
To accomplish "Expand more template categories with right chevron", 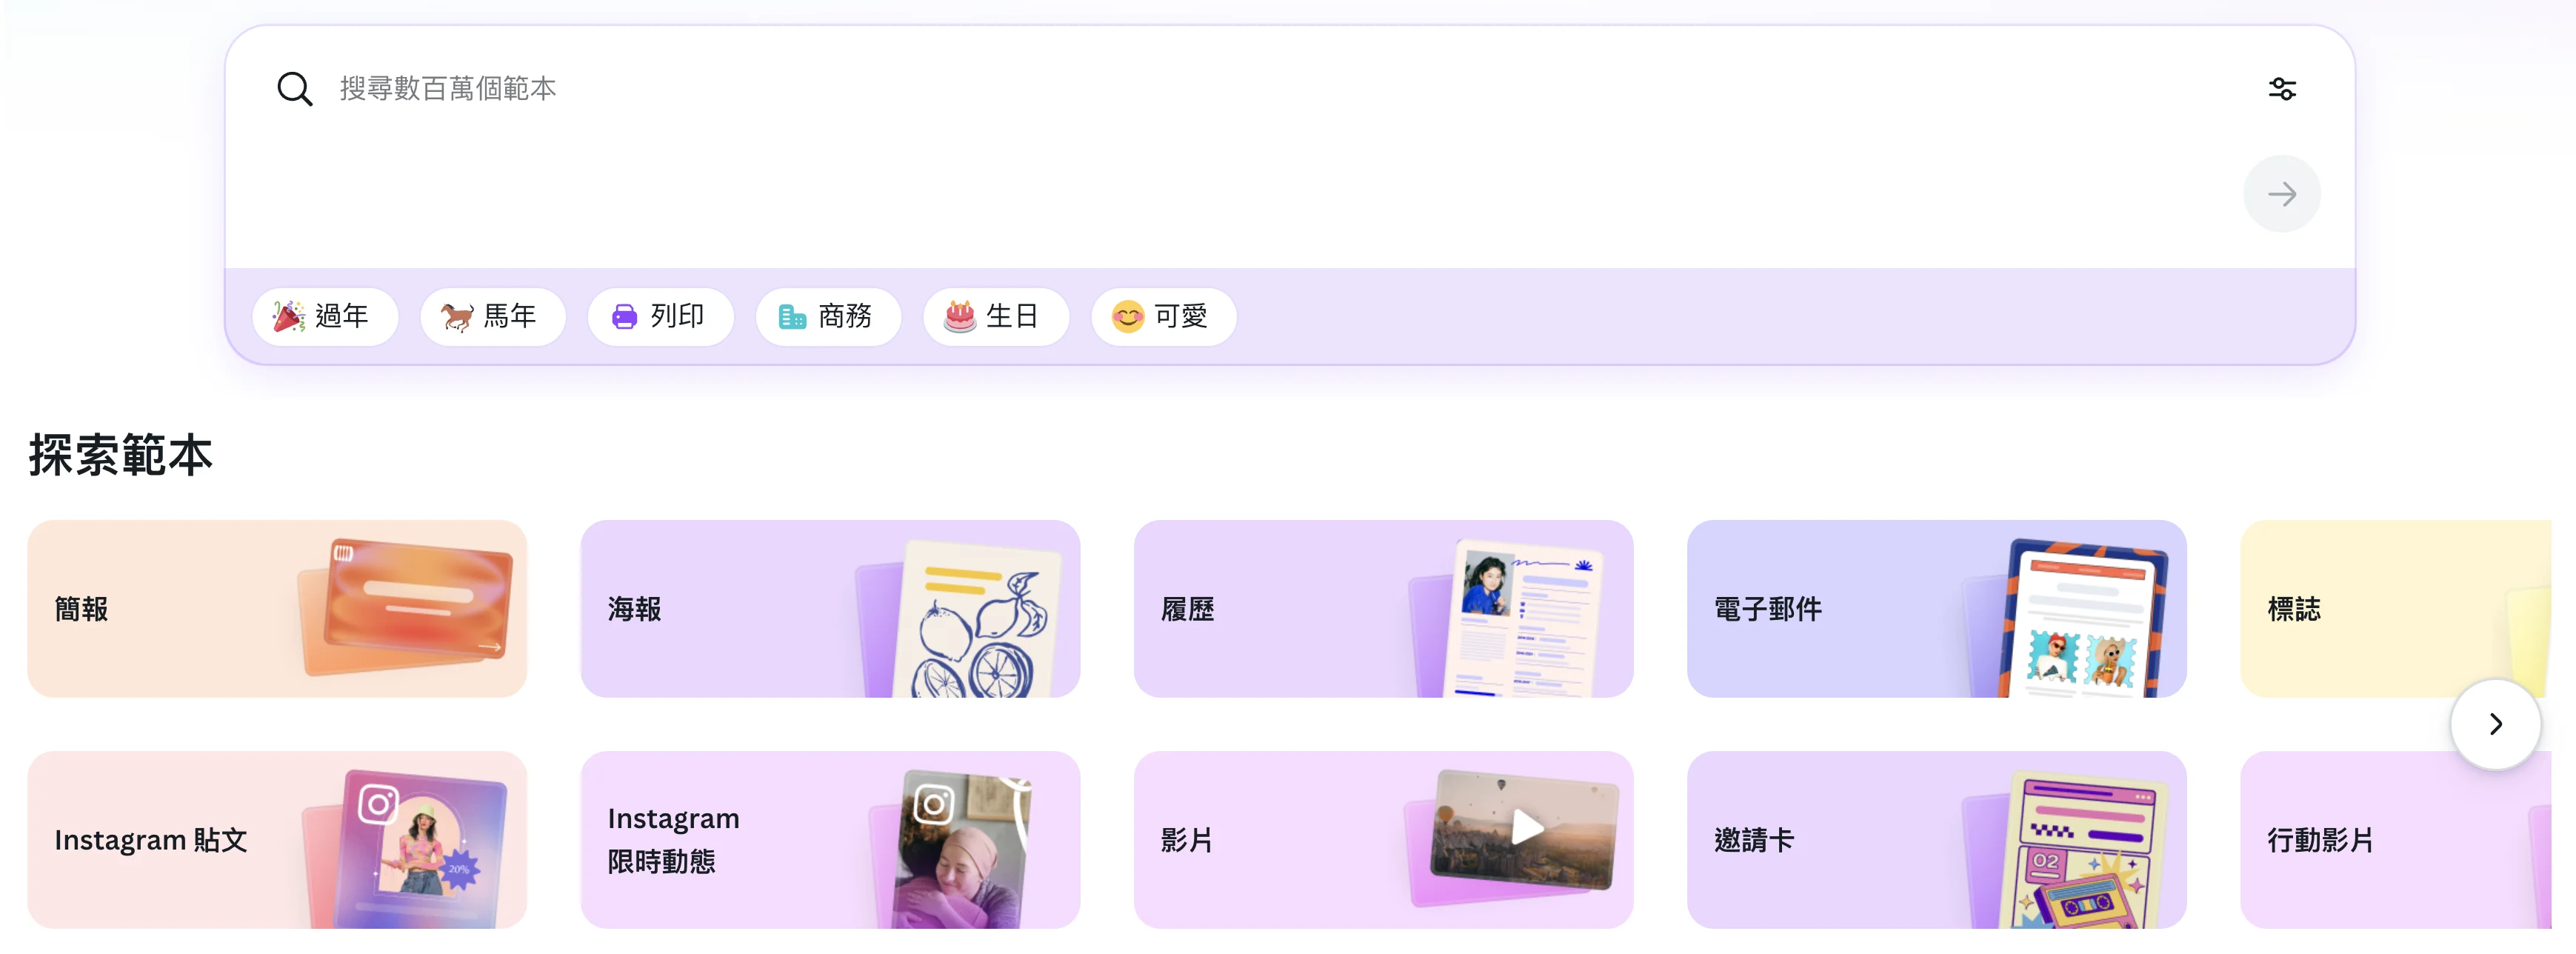I will pos(2495,723).
